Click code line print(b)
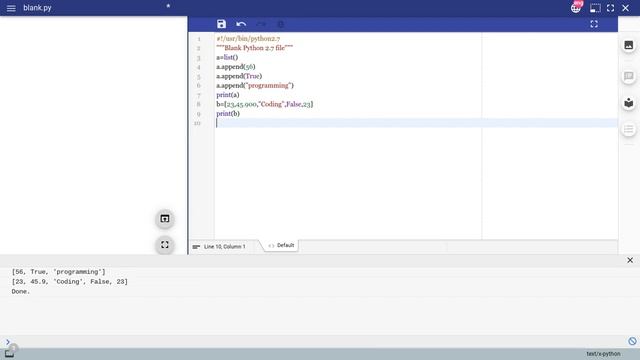 [228, 113]
